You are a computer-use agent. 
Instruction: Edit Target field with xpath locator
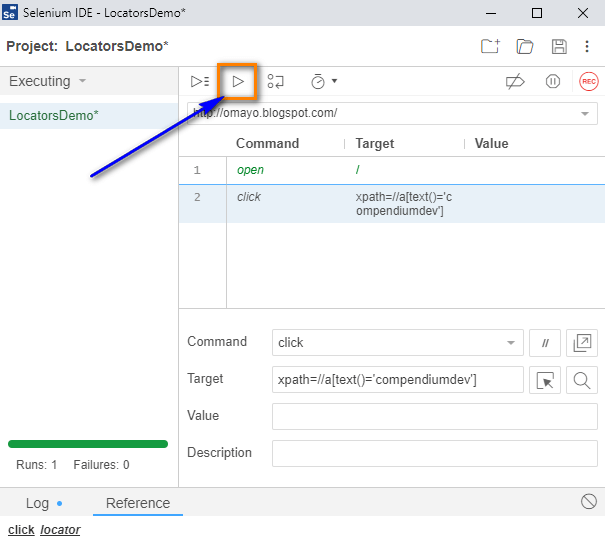(x=397, y=380)
